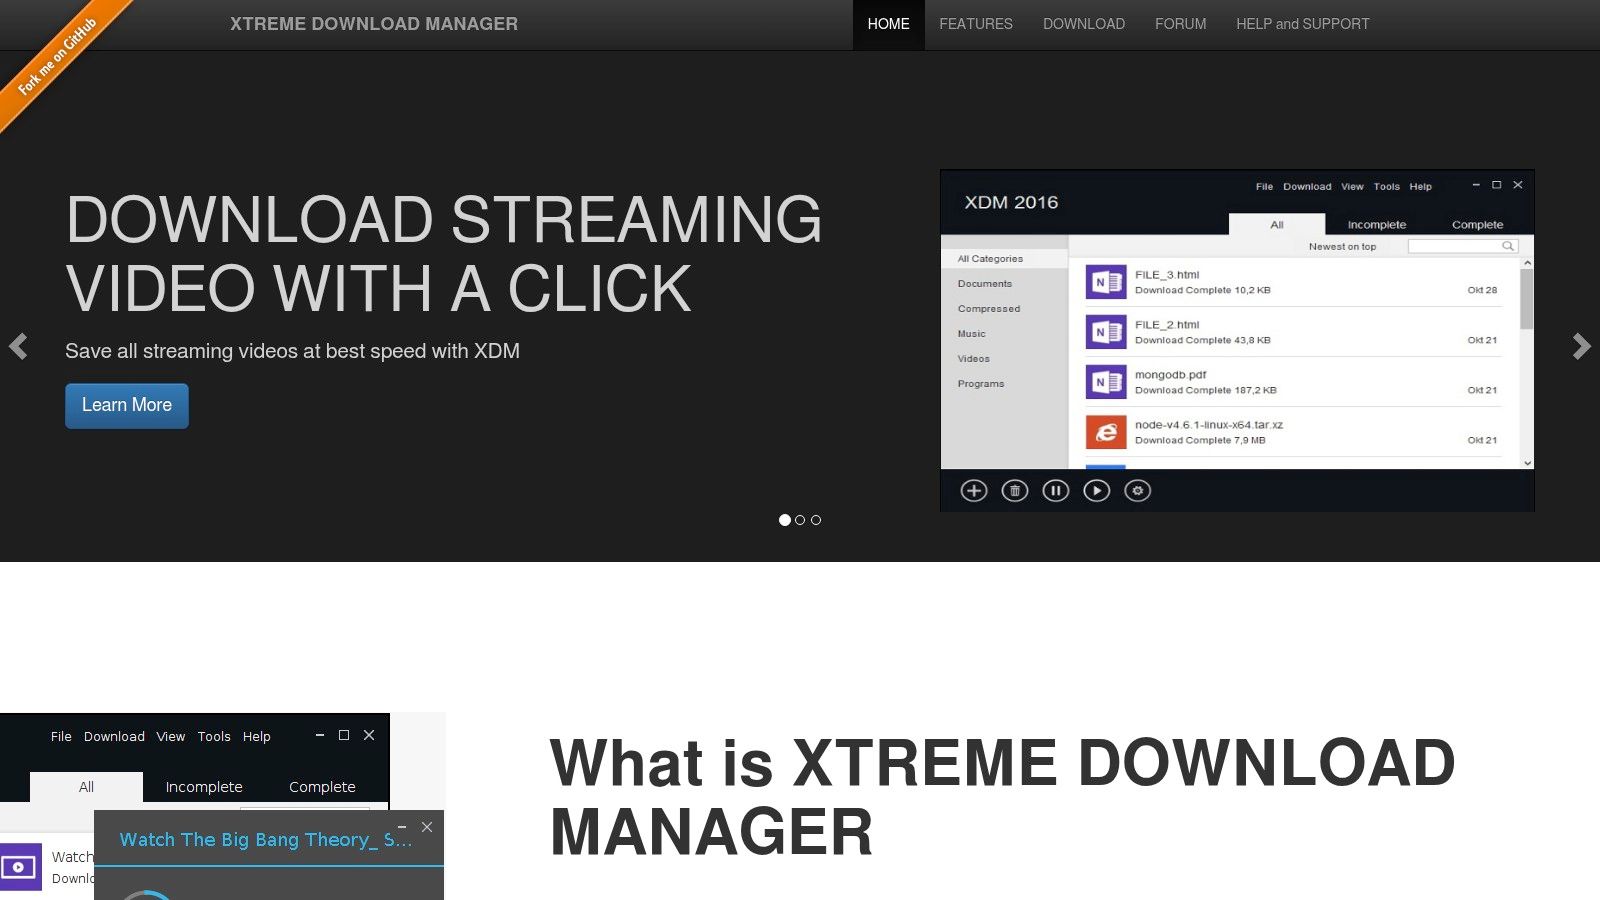Switch to Incomplete tab in XDM 2016 screenshot

coord(1376,225)
